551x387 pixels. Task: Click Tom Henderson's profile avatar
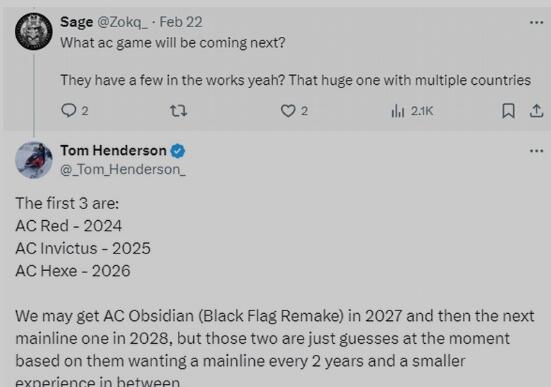tap(34, 160)
